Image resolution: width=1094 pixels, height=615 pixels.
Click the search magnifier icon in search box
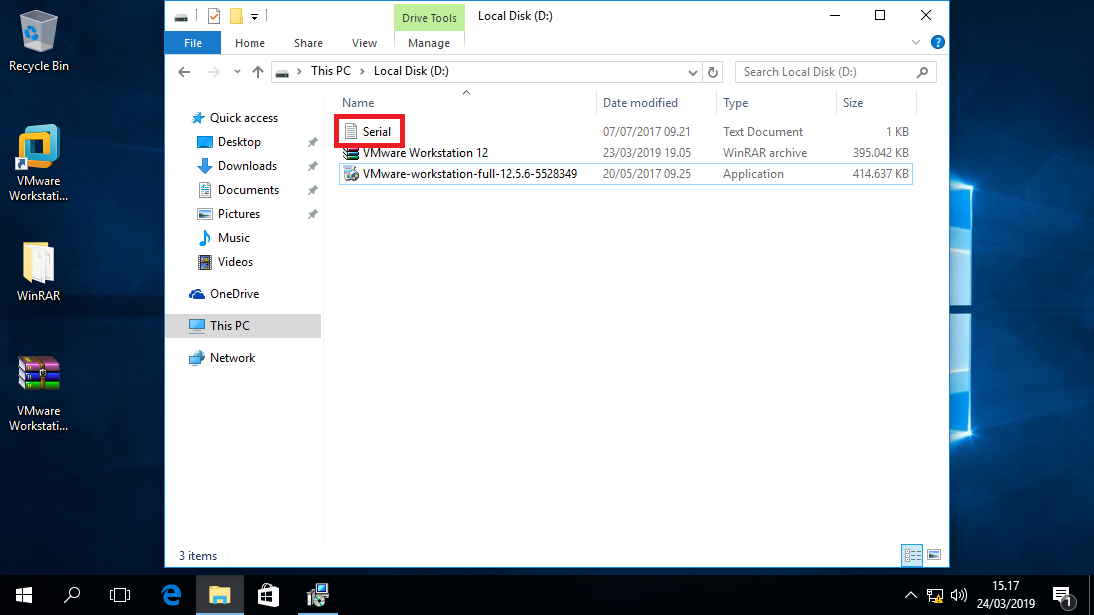(x=922, y=72)
